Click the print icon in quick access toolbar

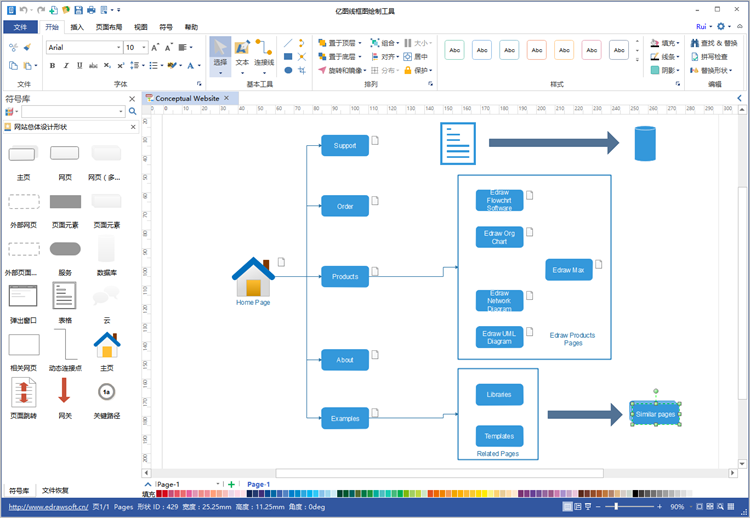click(91, 10)
